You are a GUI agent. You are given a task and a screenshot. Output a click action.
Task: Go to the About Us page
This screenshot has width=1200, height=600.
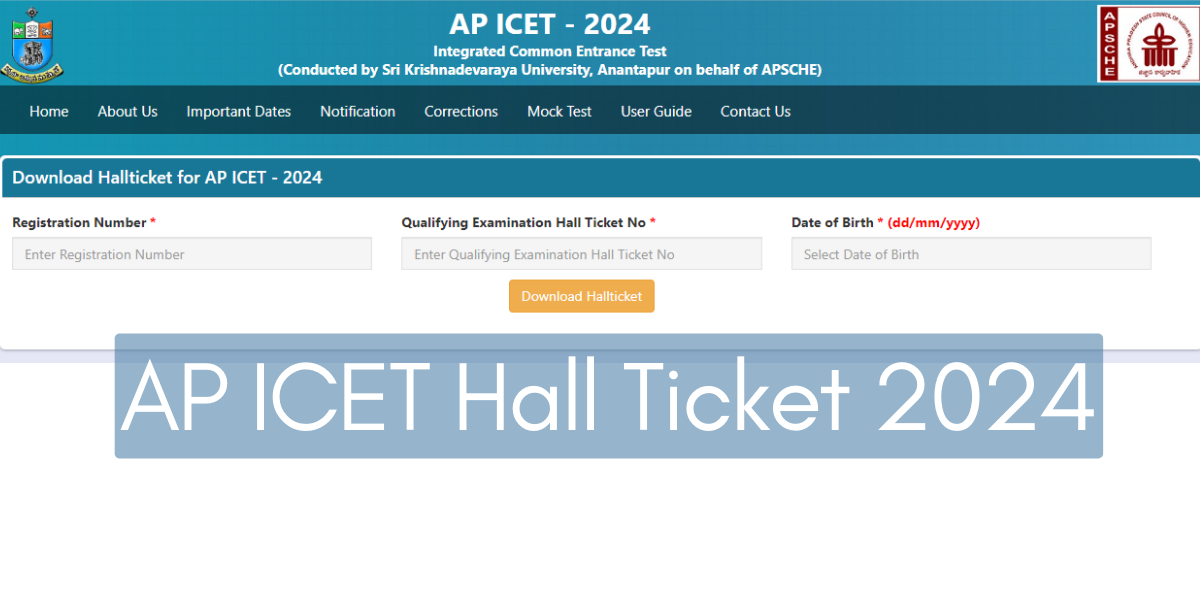(127, 111)
